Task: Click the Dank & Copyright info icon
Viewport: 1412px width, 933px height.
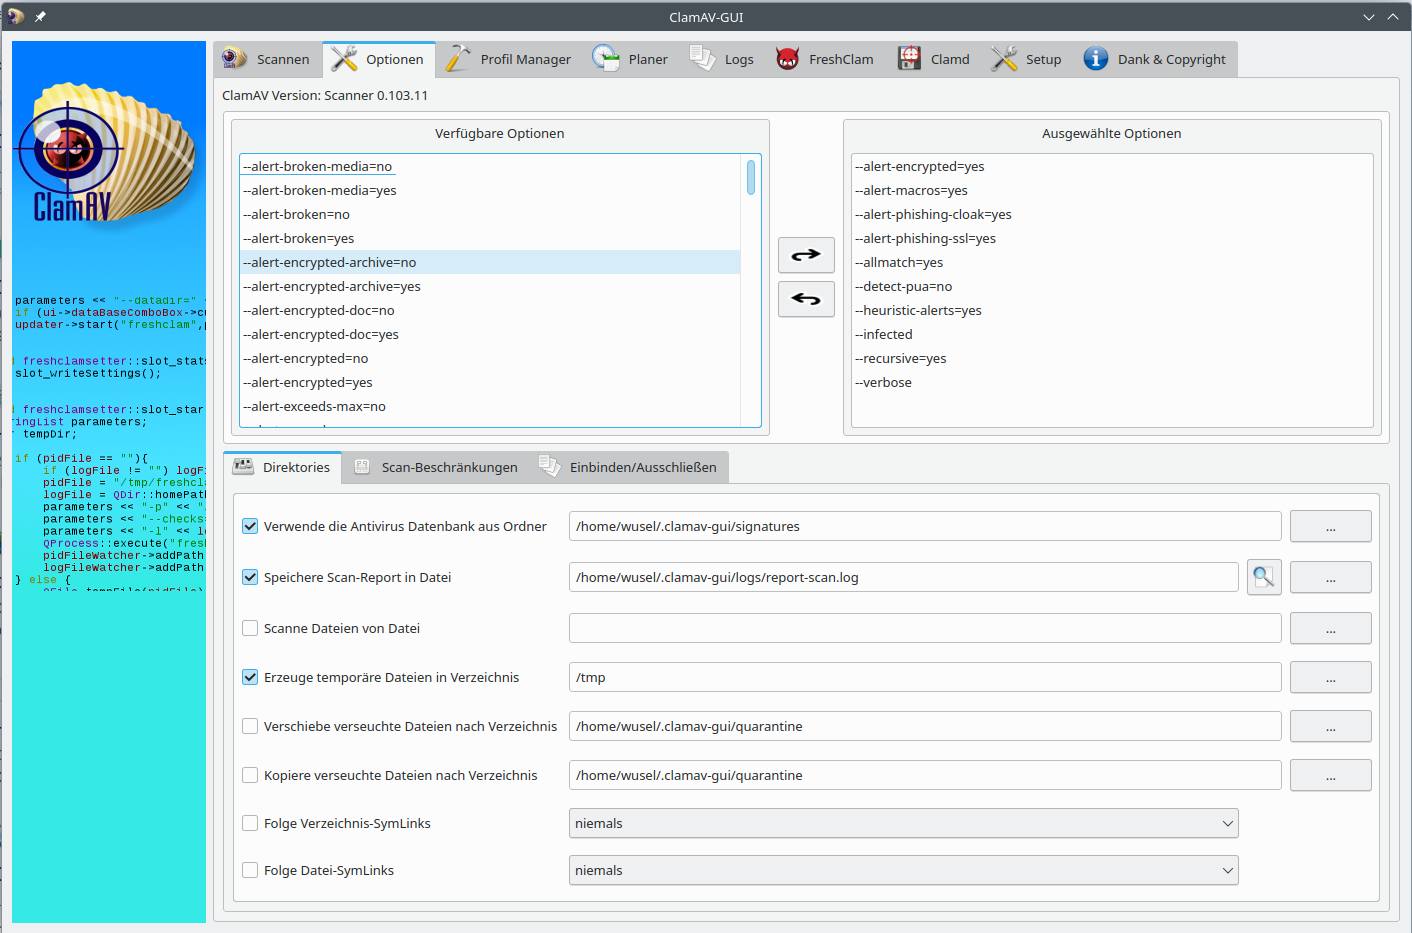Action: (1095, 58)
